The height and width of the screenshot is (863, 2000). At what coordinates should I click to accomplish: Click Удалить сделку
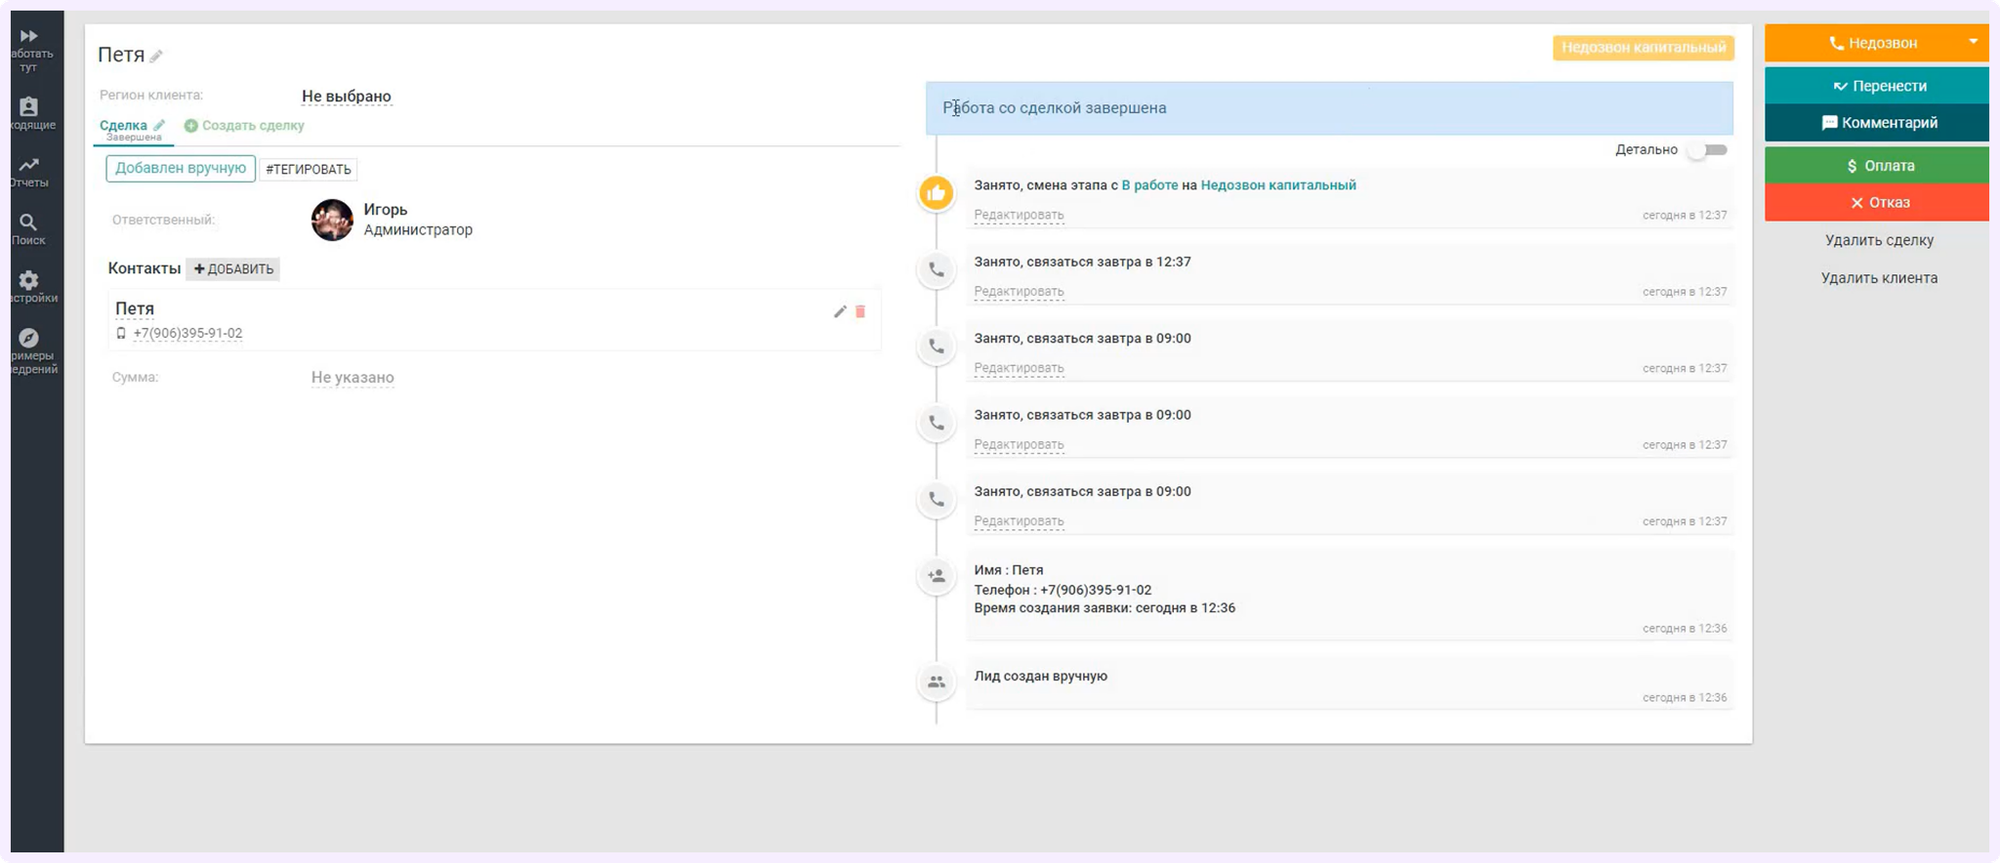pyautogui.click(x=1879, y=240)
